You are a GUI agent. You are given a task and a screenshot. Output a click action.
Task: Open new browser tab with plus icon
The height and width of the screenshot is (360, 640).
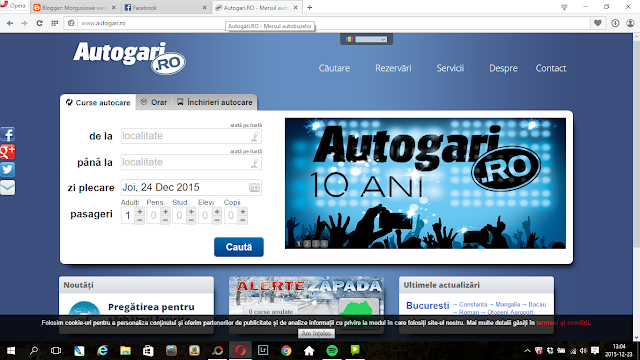click(x=309, y=7)
